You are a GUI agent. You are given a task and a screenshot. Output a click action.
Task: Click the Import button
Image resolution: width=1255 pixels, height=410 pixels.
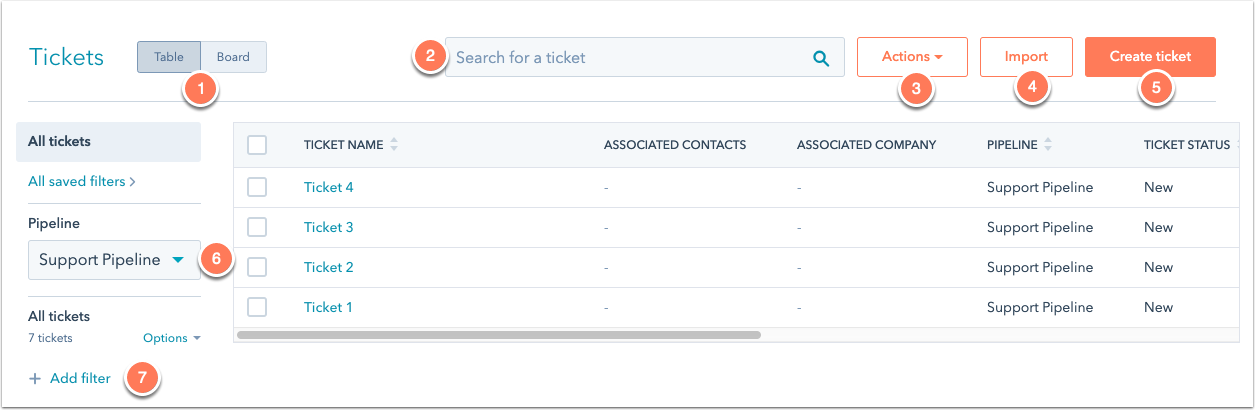pos(1026,57)
